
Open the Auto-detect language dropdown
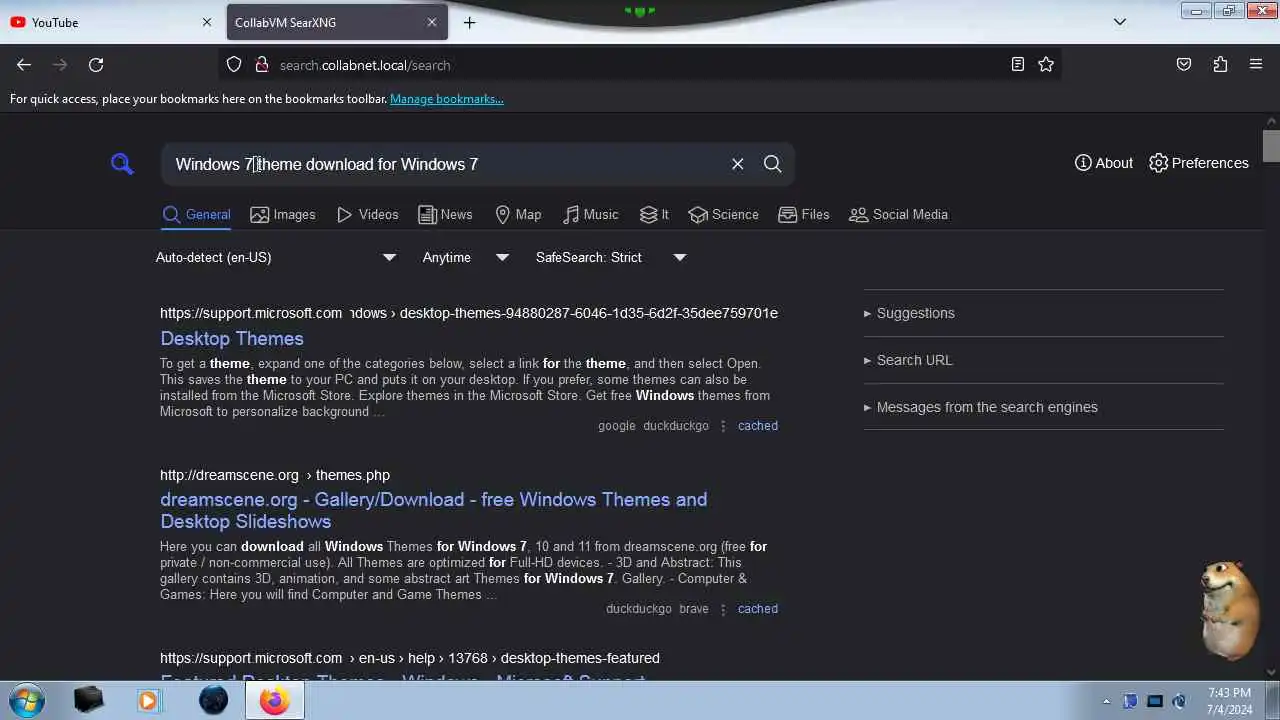tap(276, 257)
